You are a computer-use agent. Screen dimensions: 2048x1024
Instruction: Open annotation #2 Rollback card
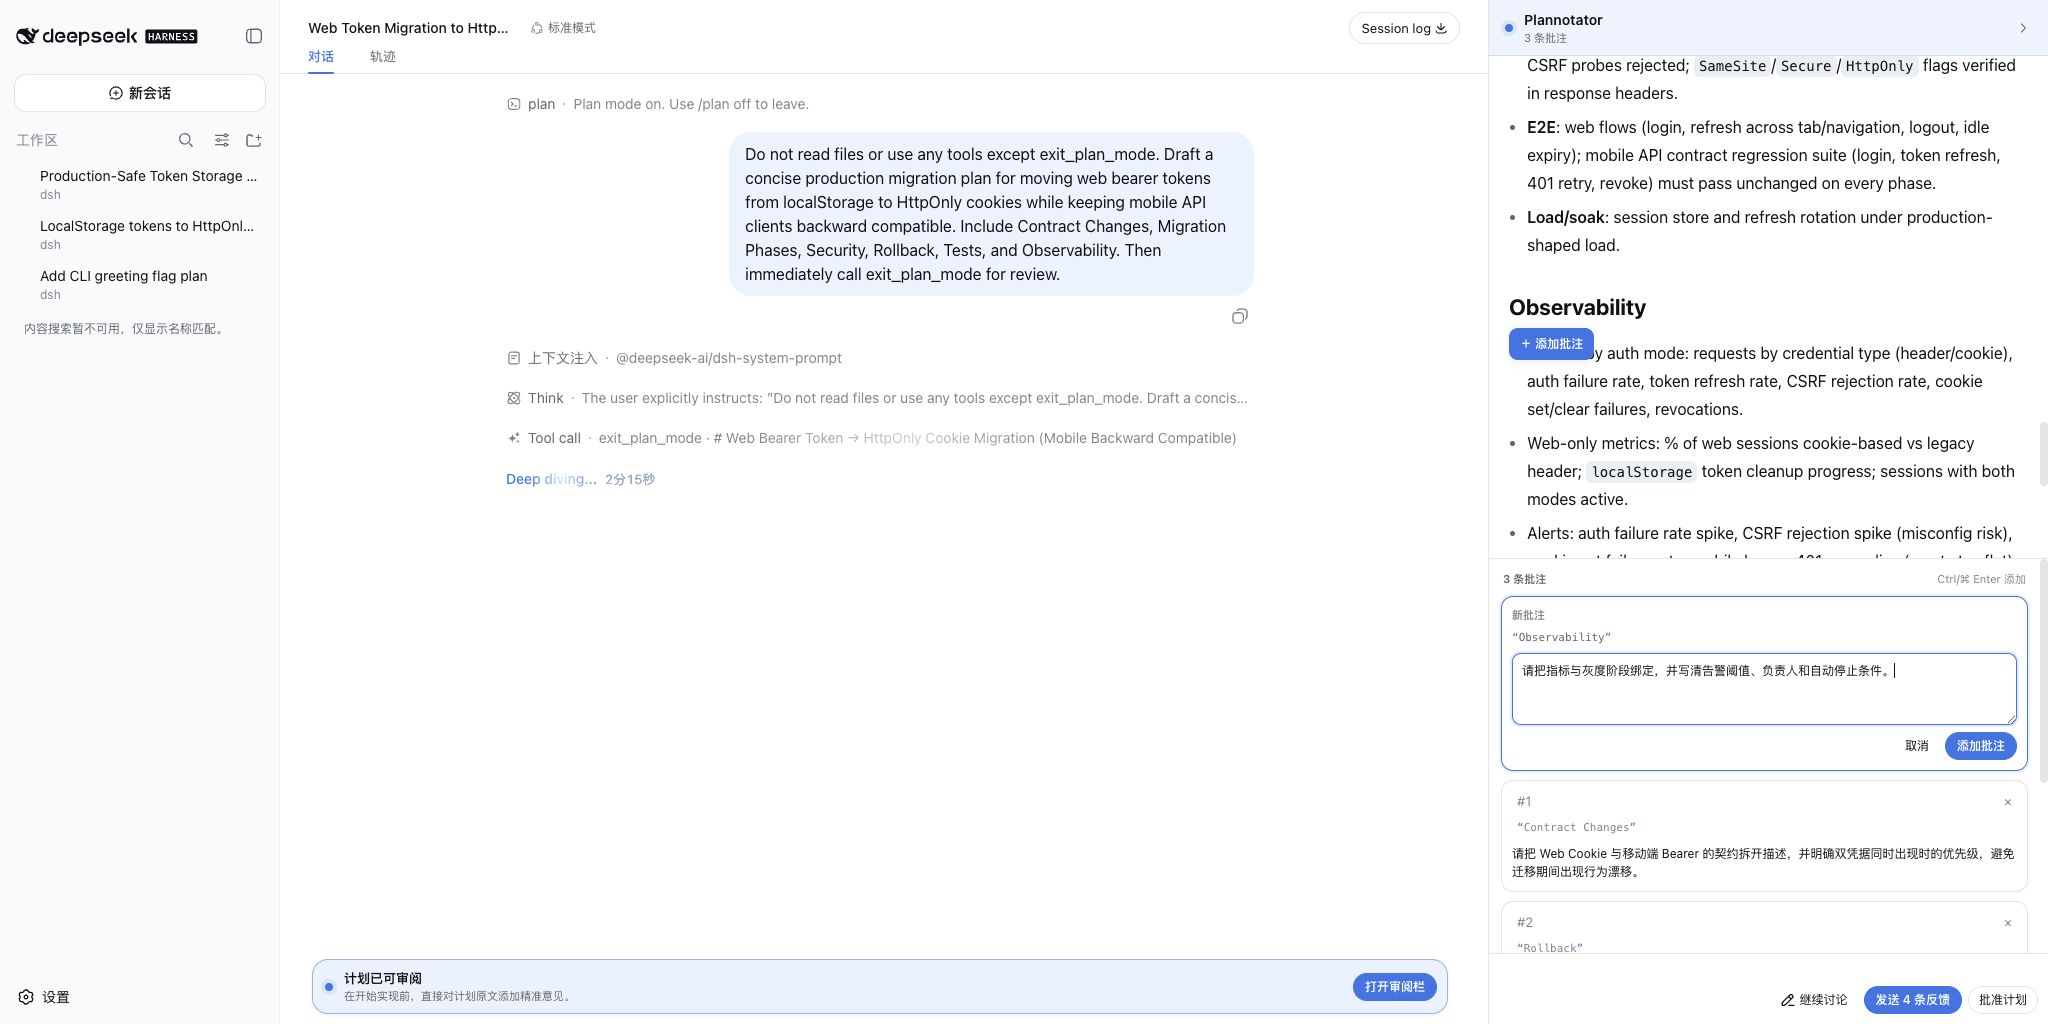point(1764,928)
